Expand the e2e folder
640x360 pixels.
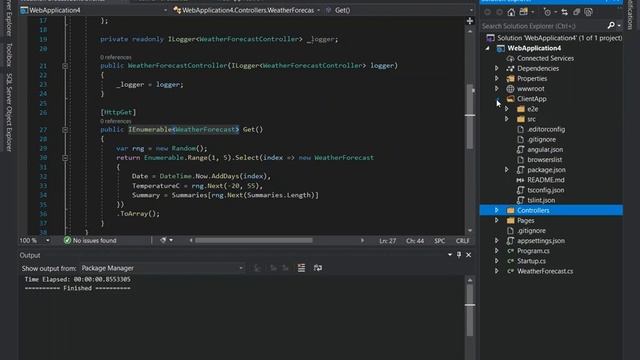507,109
